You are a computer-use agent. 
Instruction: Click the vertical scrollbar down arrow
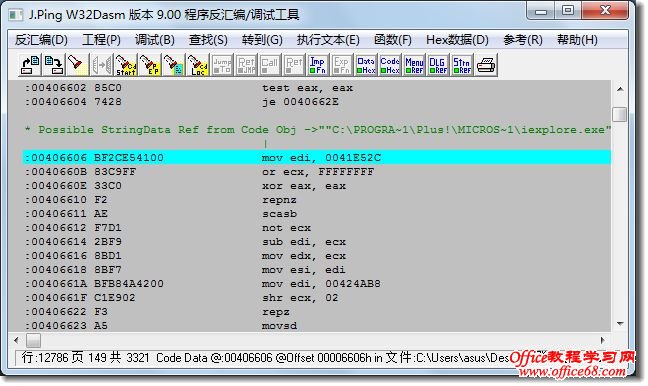pos(620,324)
